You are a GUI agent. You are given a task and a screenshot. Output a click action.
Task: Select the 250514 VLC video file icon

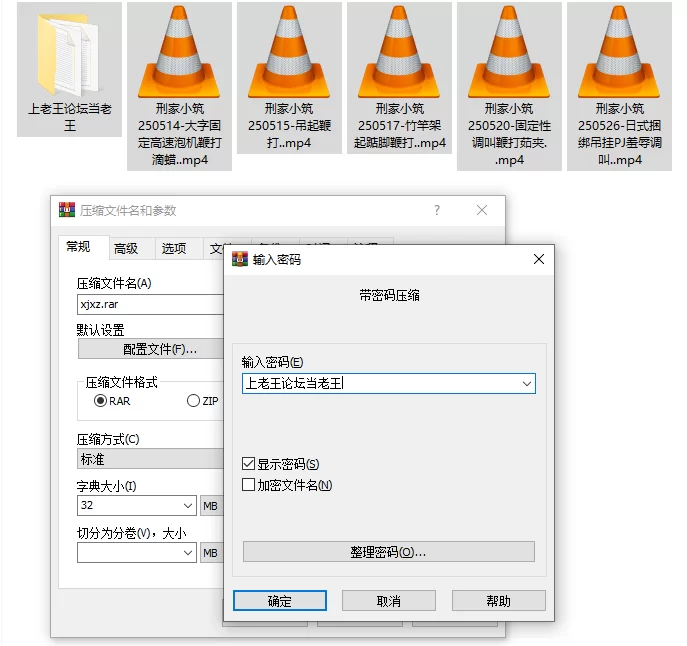tap(179, 52)
